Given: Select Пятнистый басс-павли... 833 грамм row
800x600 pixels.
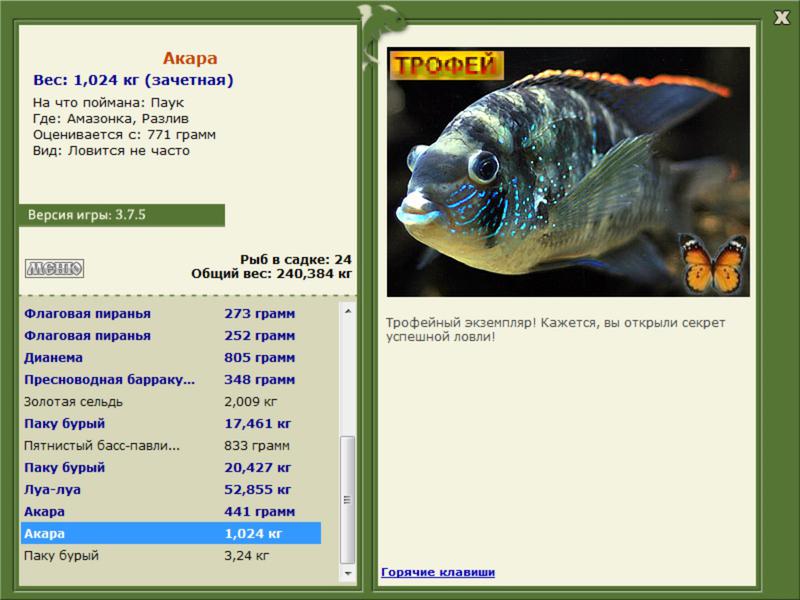Looking at the screenshot, I should point(171,445).
